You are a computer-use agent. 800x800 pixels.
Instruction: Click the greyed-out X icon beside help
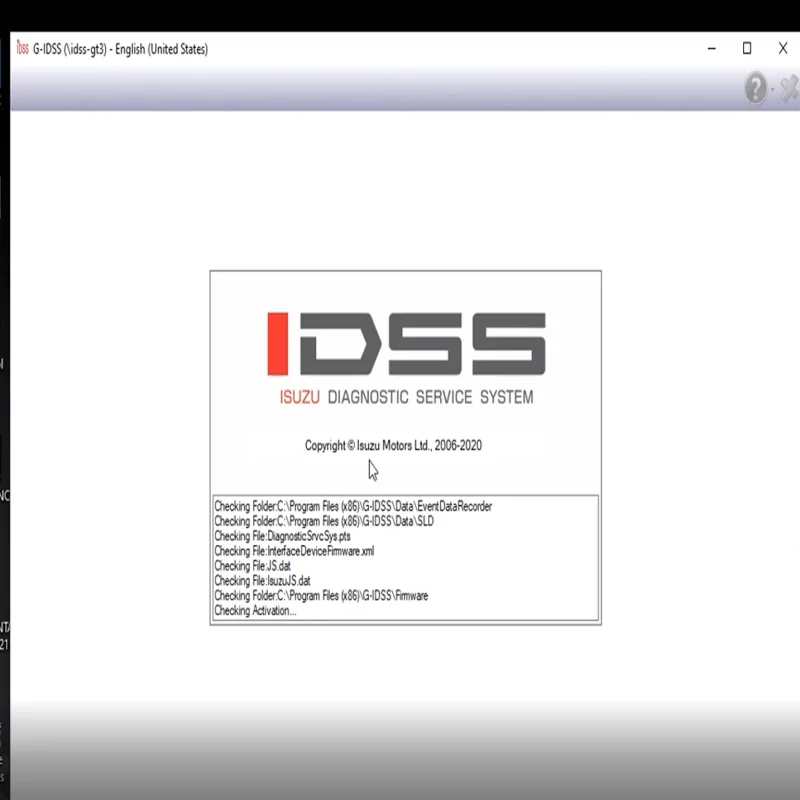click(x=790, y=88)
